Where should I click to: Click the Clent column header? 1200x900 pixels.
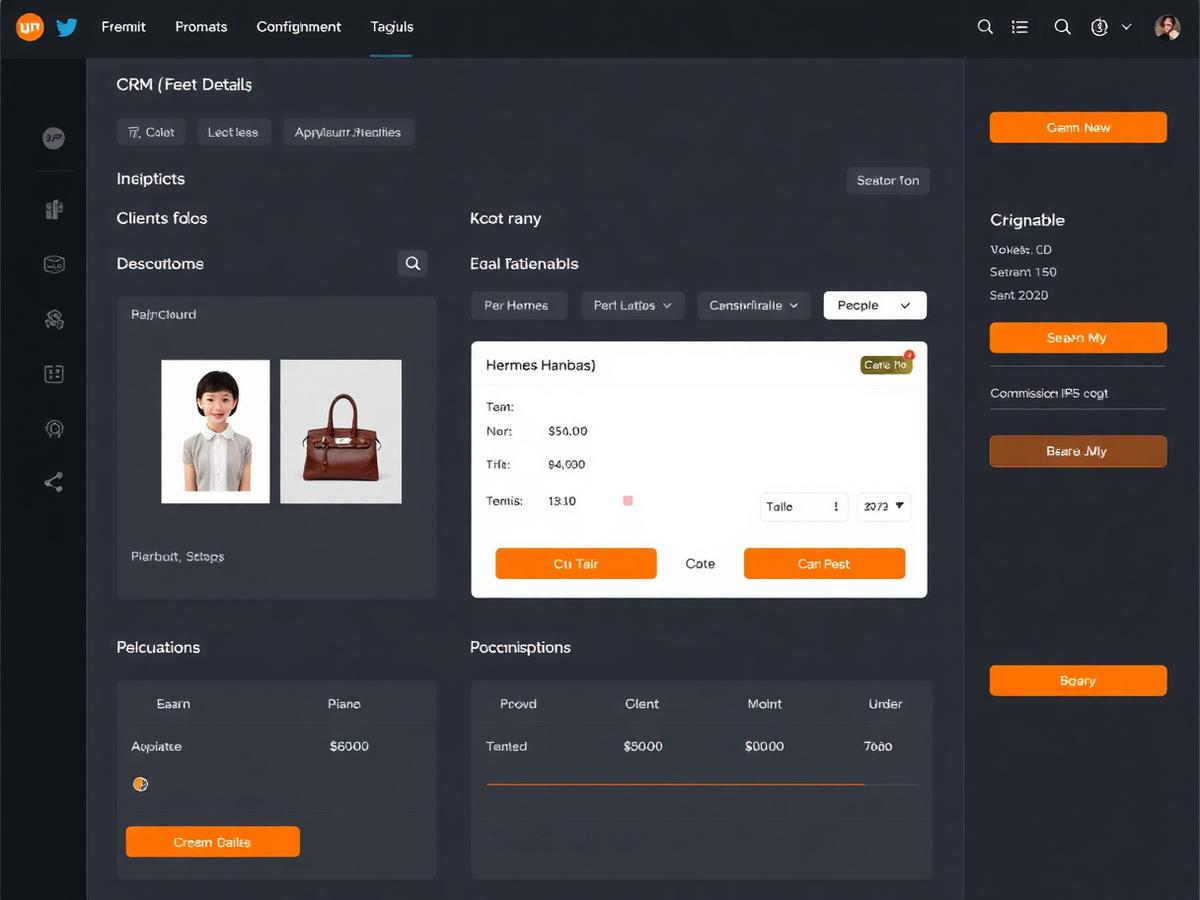coord(642,704)
